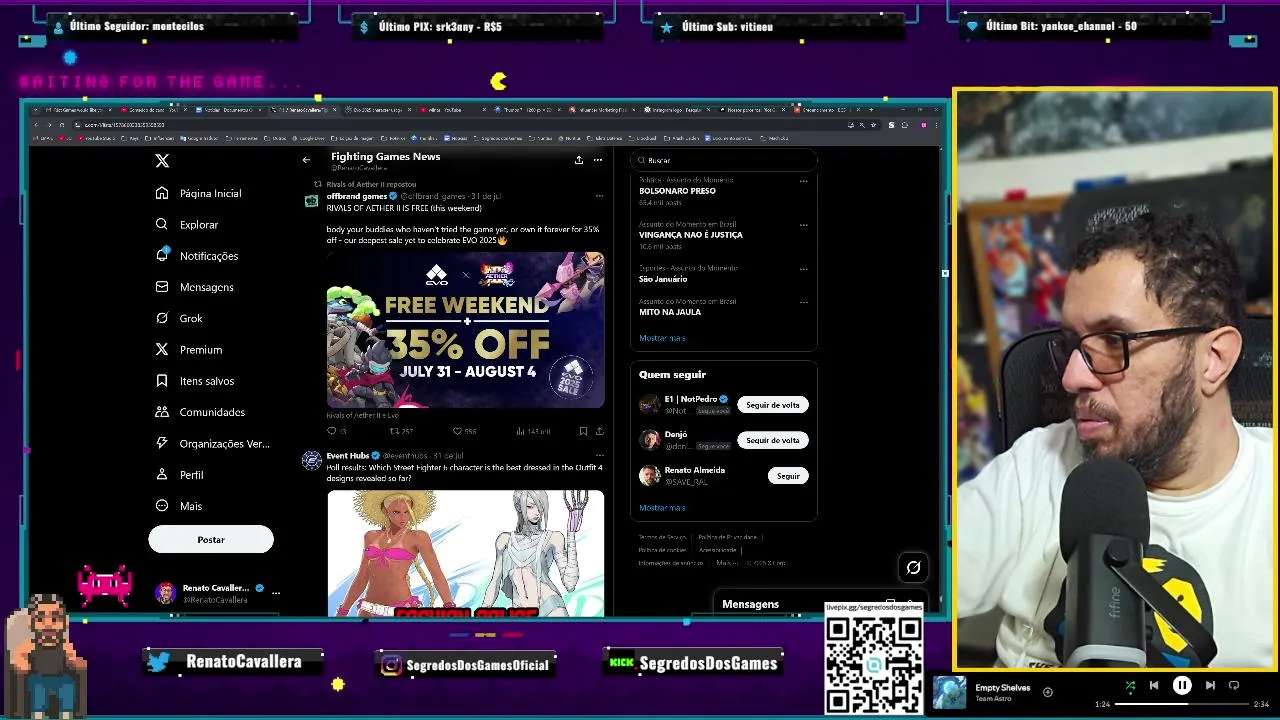Toggle shuffle in the music player
Viewport: 1280px width, 720px height.
pyautogui.click(x=1130, y=686)
